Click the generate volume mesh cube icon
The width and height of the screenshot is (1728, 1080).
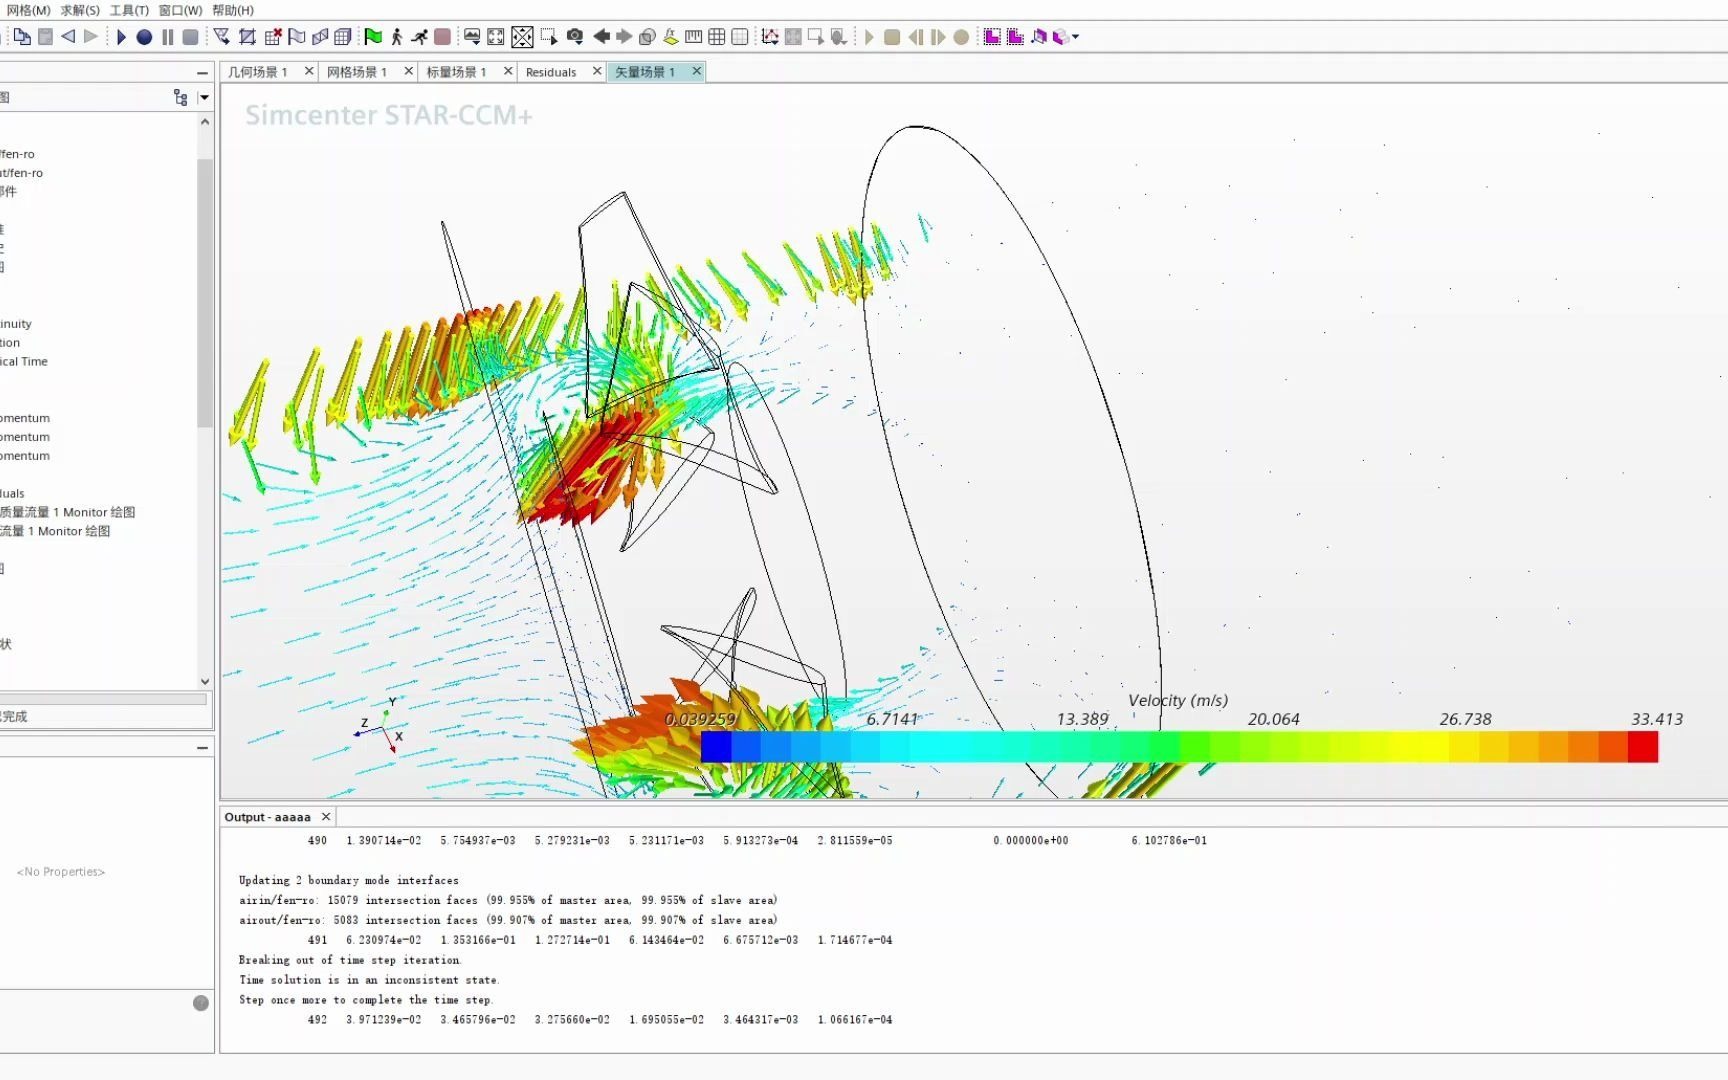[x=343, y=37]
